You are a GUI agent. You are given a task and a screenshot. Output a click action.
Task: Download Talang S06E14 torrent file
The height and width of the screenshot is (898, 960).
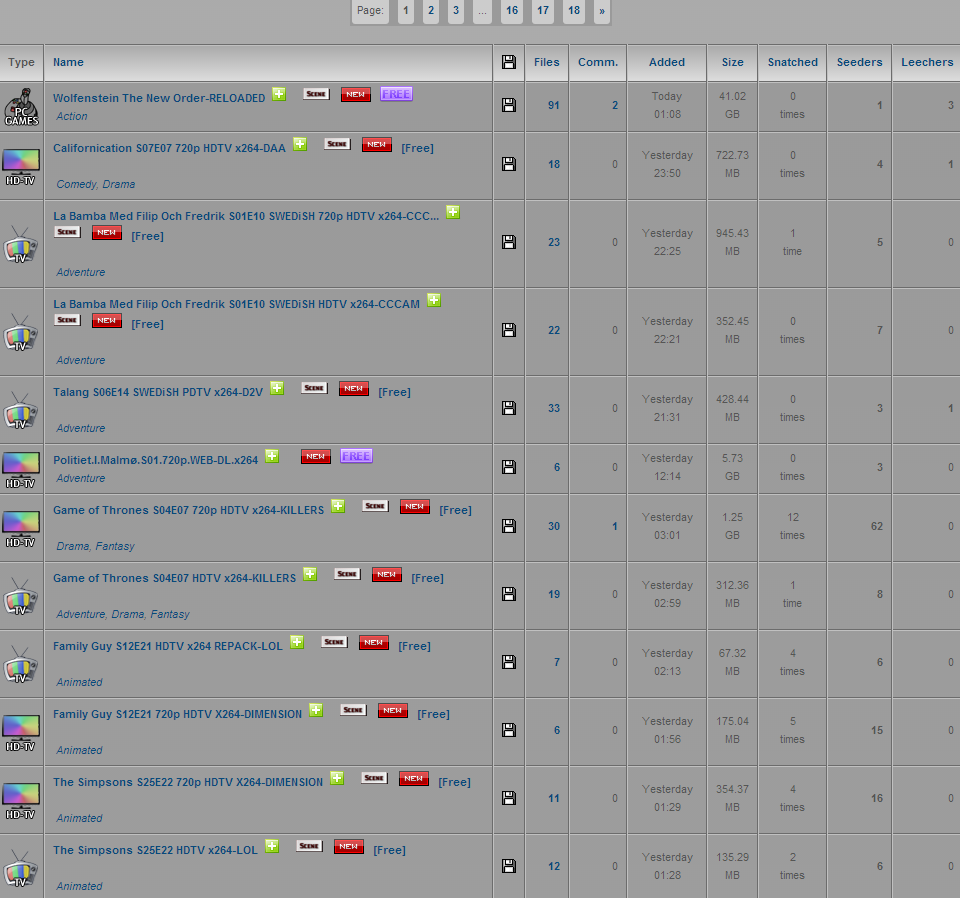point(509,408)
